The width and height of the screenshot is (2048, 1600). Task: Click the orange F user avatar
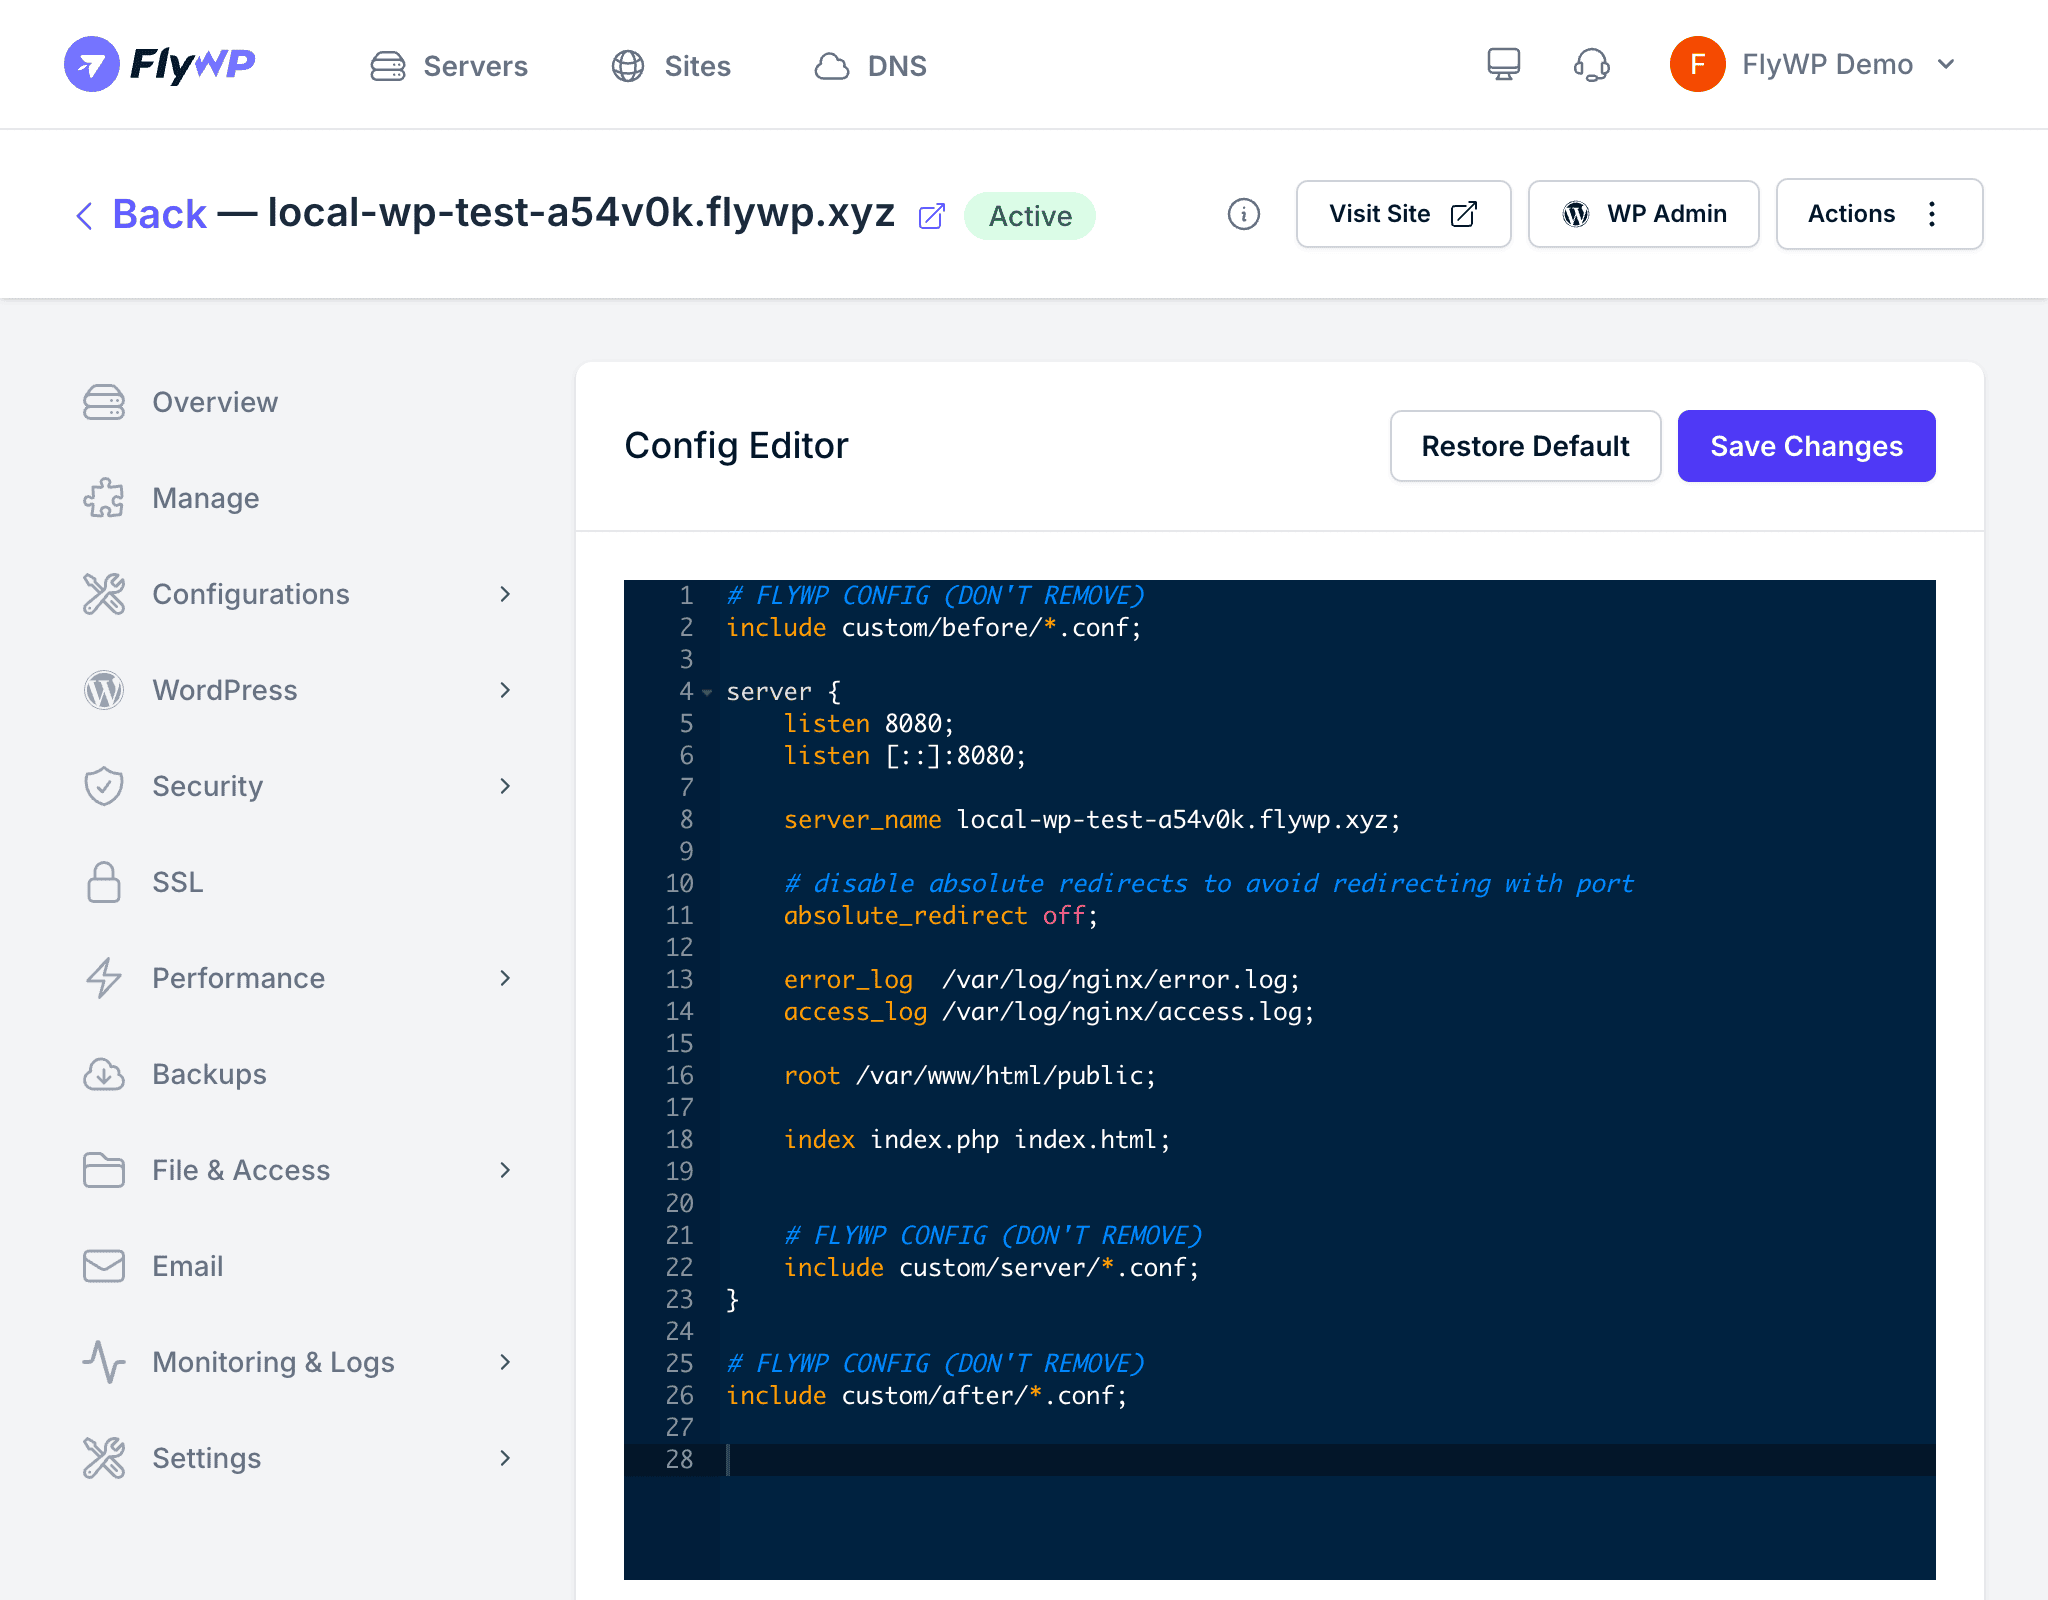pyautogui.click(x=1697, y=64)
